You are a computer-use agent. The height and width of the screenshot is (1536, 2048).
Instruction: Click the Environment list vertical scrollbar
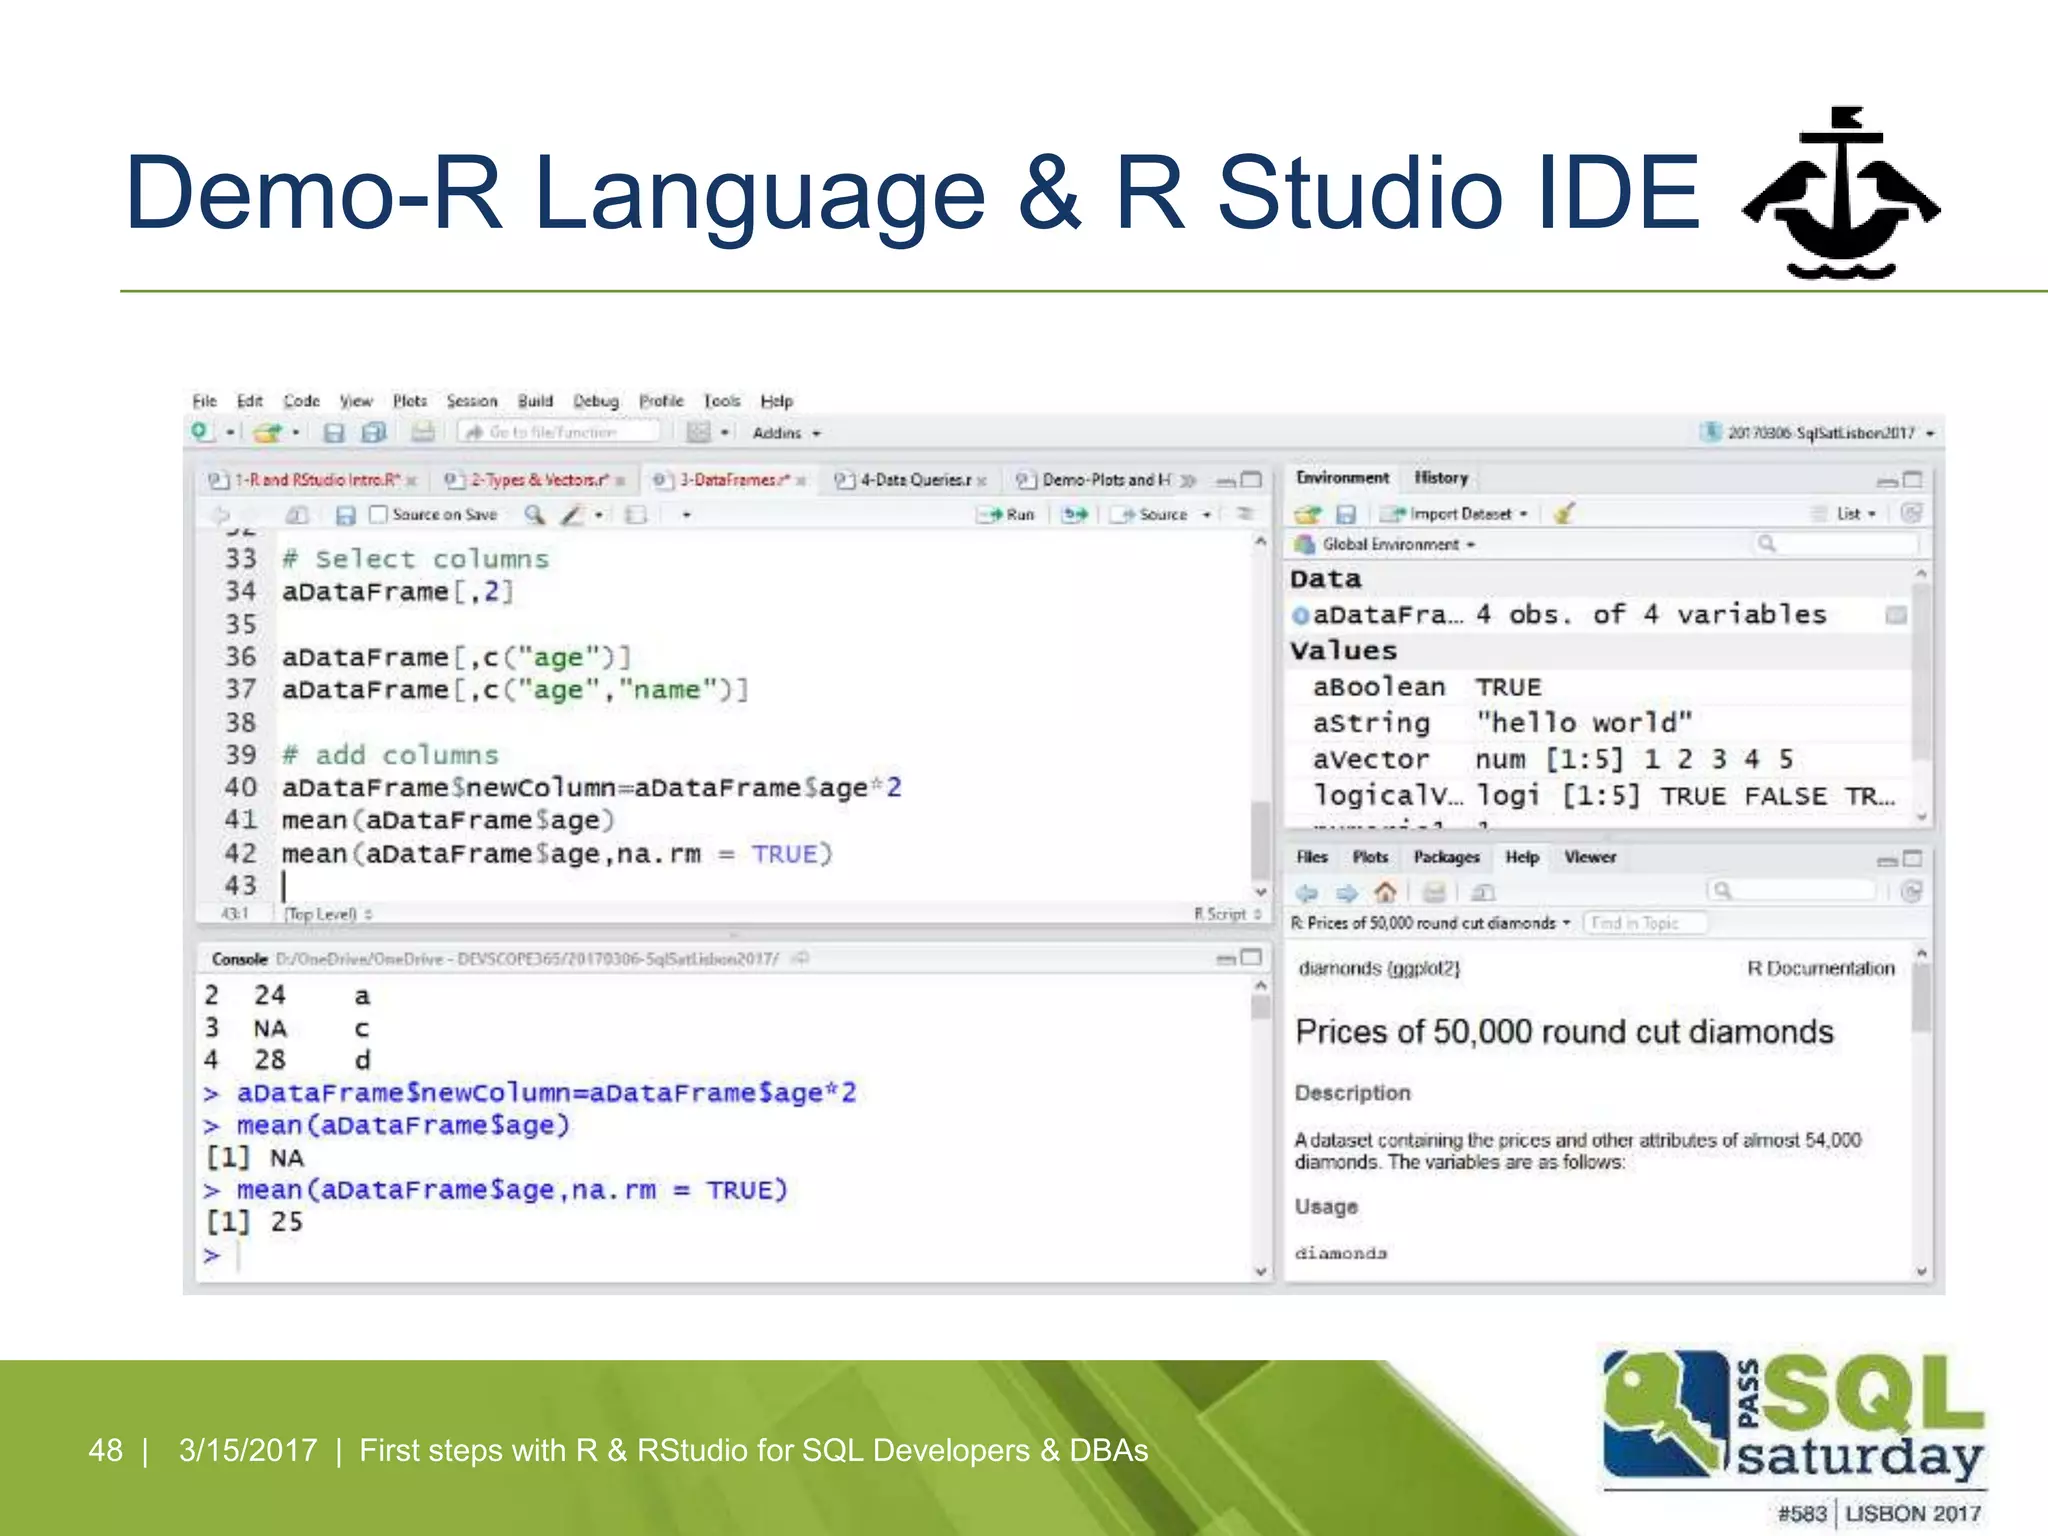click(x=1921, y=695)
